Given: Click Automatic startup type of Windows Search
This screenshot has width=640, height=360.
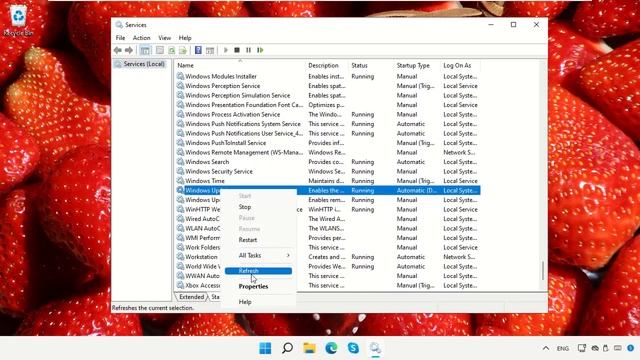Looking at the screenshot, I should tap(411, 162).
